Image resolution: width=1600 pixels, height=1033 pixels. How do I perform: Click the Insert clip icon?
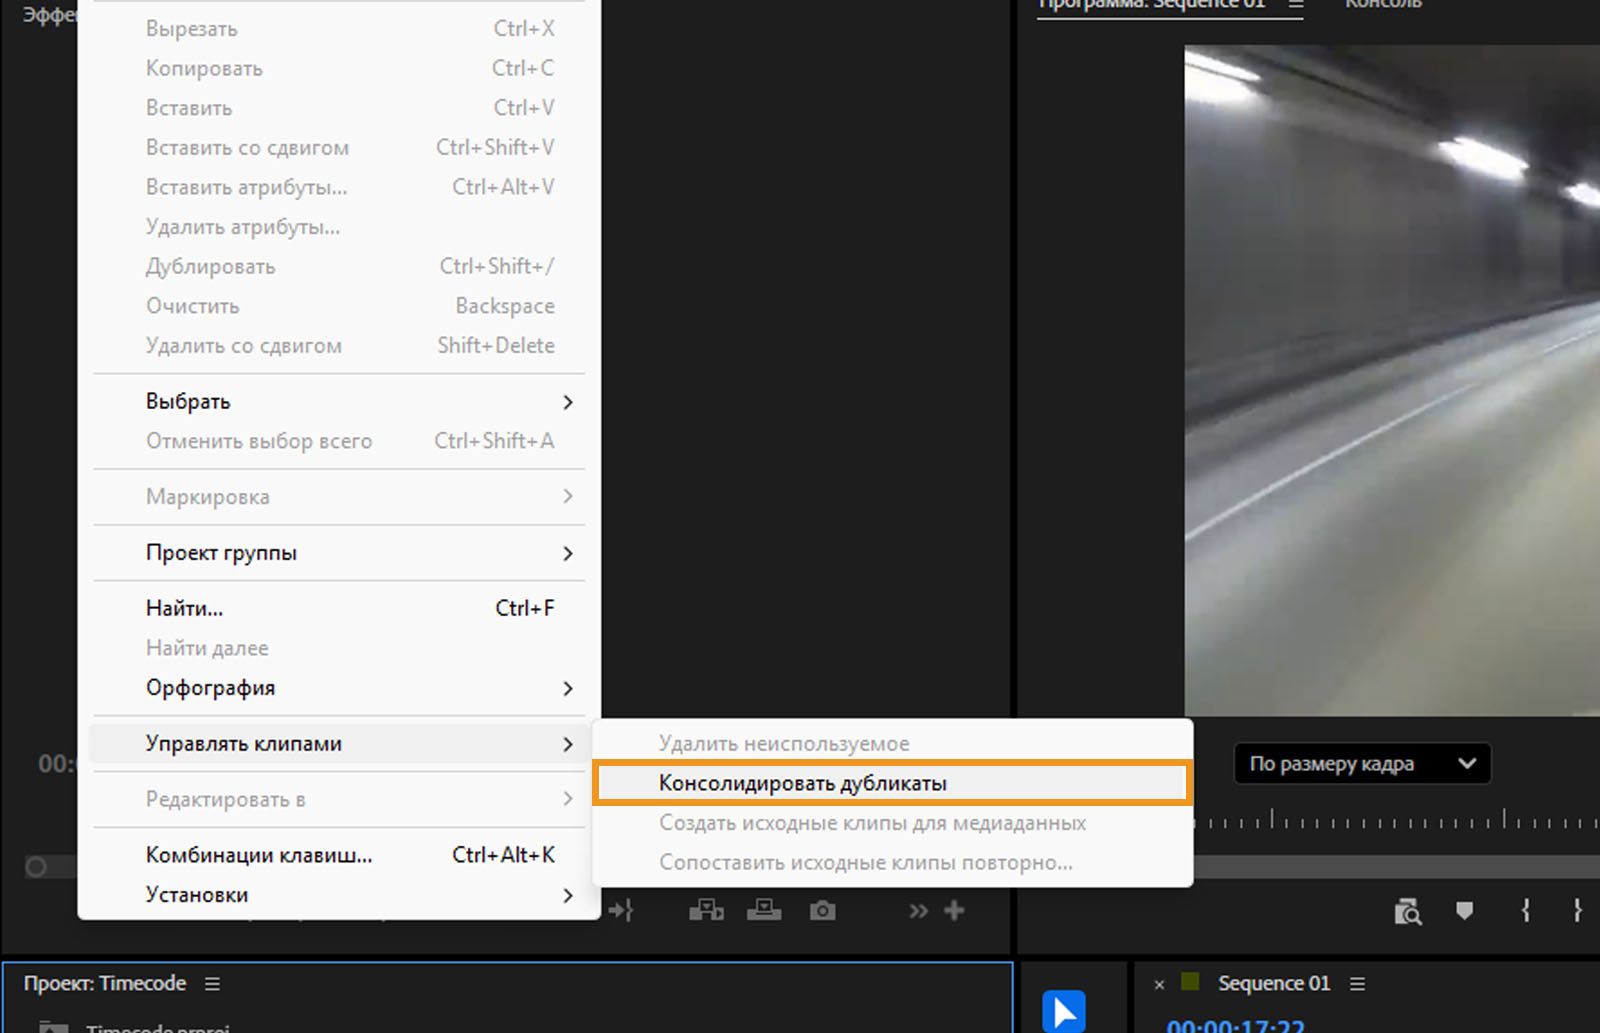[706, 910]
